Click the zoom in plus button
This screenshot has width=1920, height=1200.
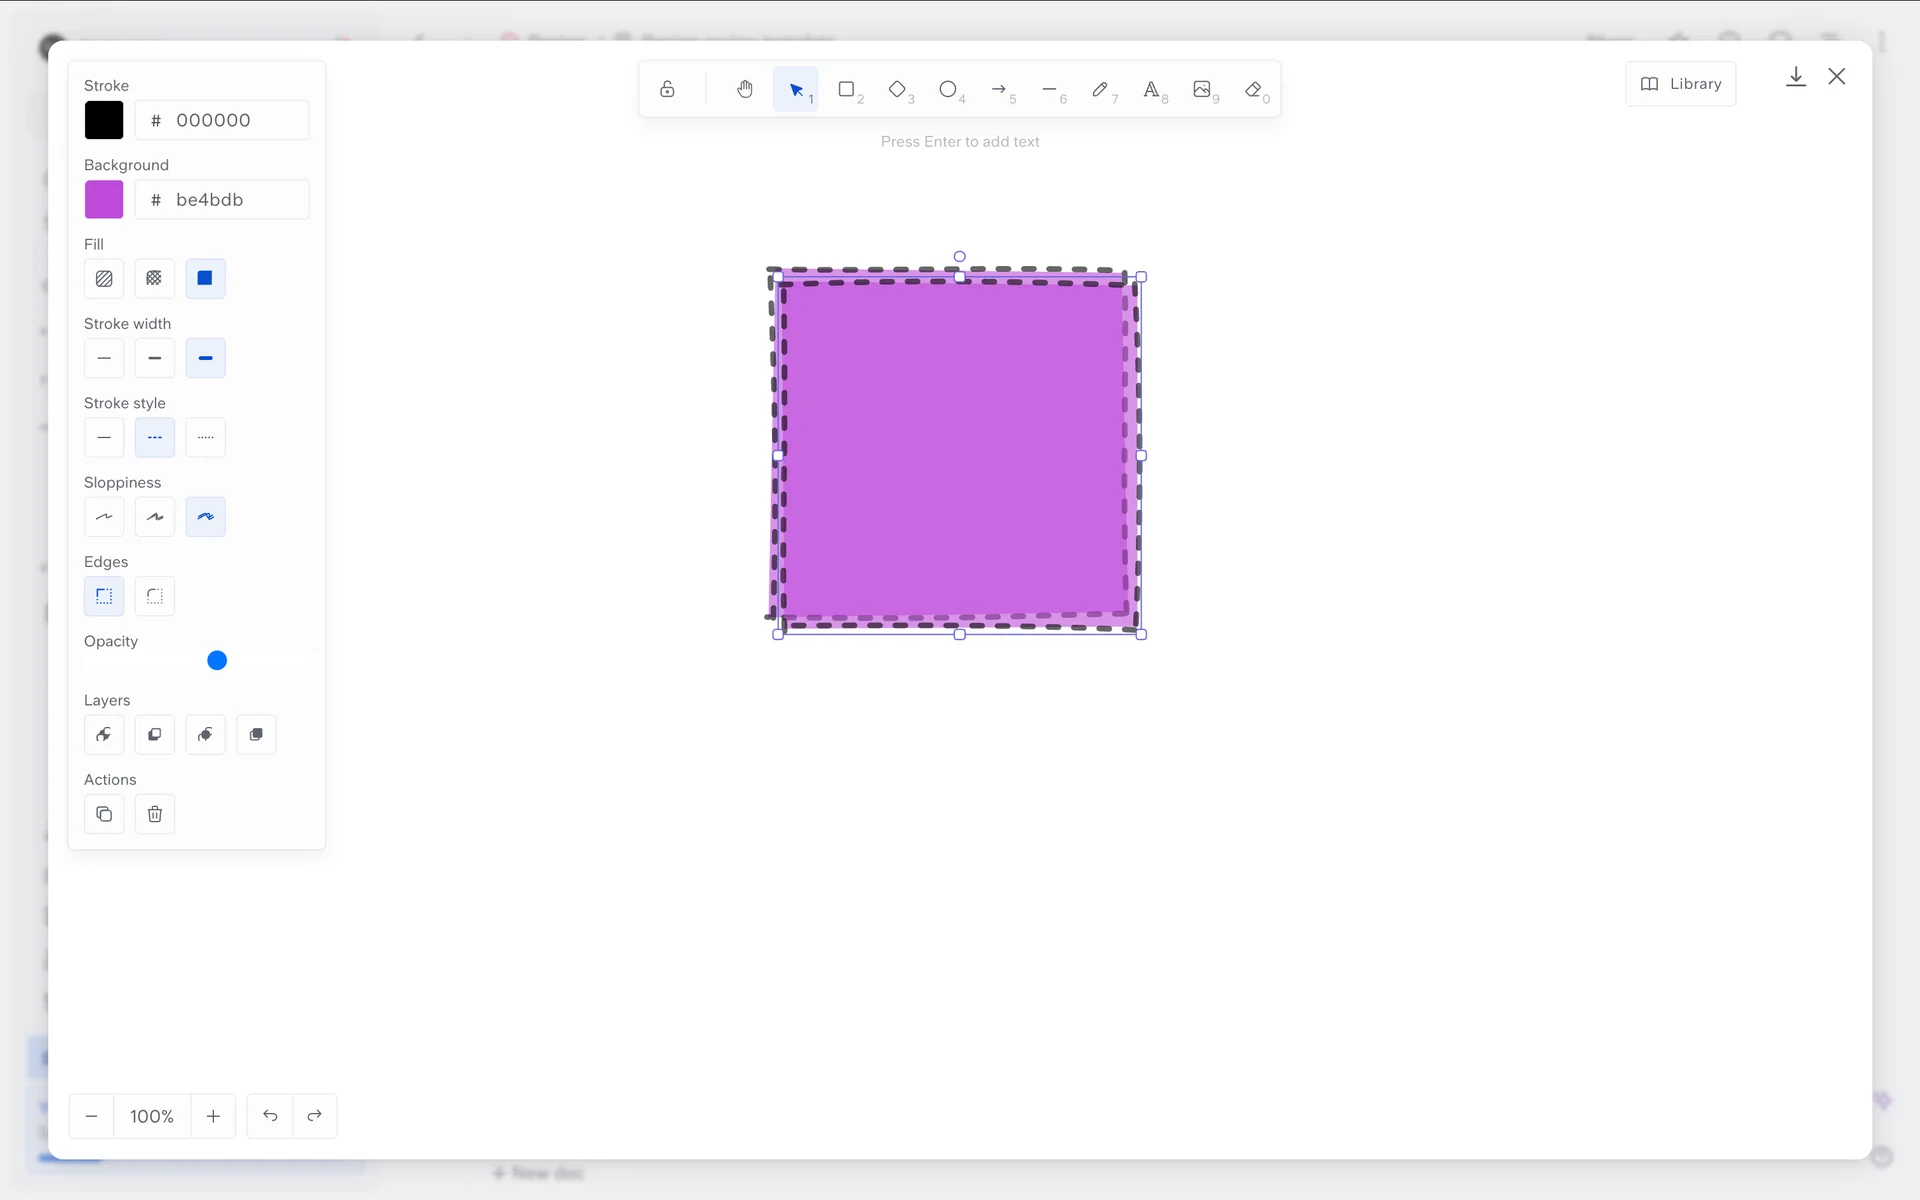(213, 1116)
